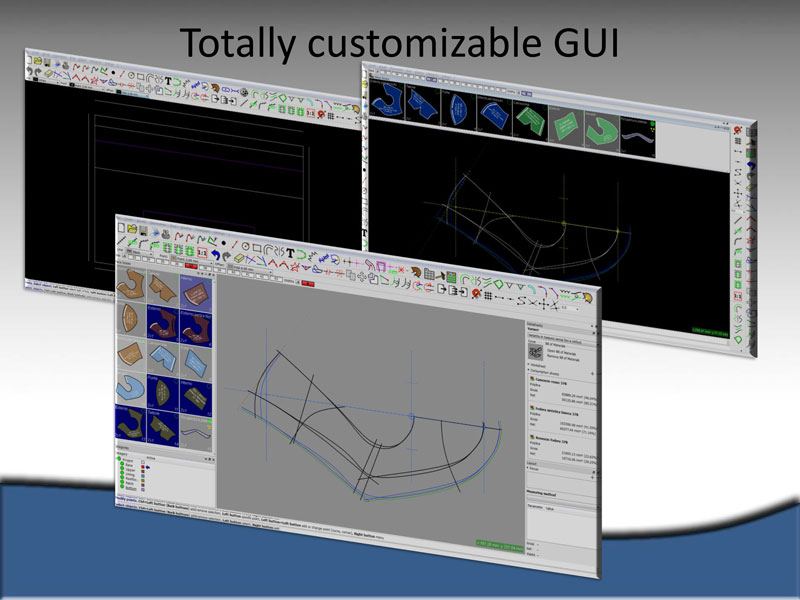Select the Text T tool in front window
Viewport: 800px width, 600px height.
[290, 253]
